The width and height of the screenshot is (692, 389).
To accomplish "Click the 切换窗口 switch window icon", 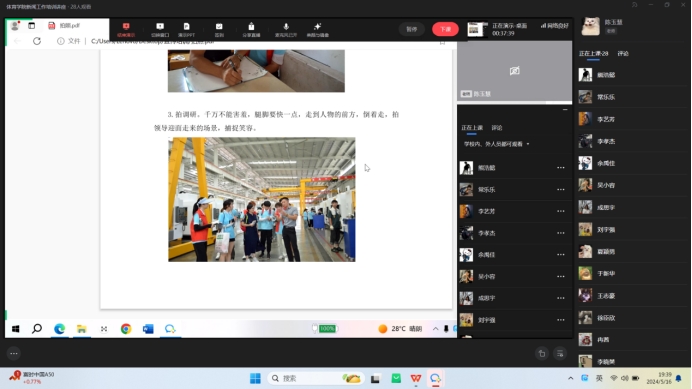I will click(x=160, y=29).
